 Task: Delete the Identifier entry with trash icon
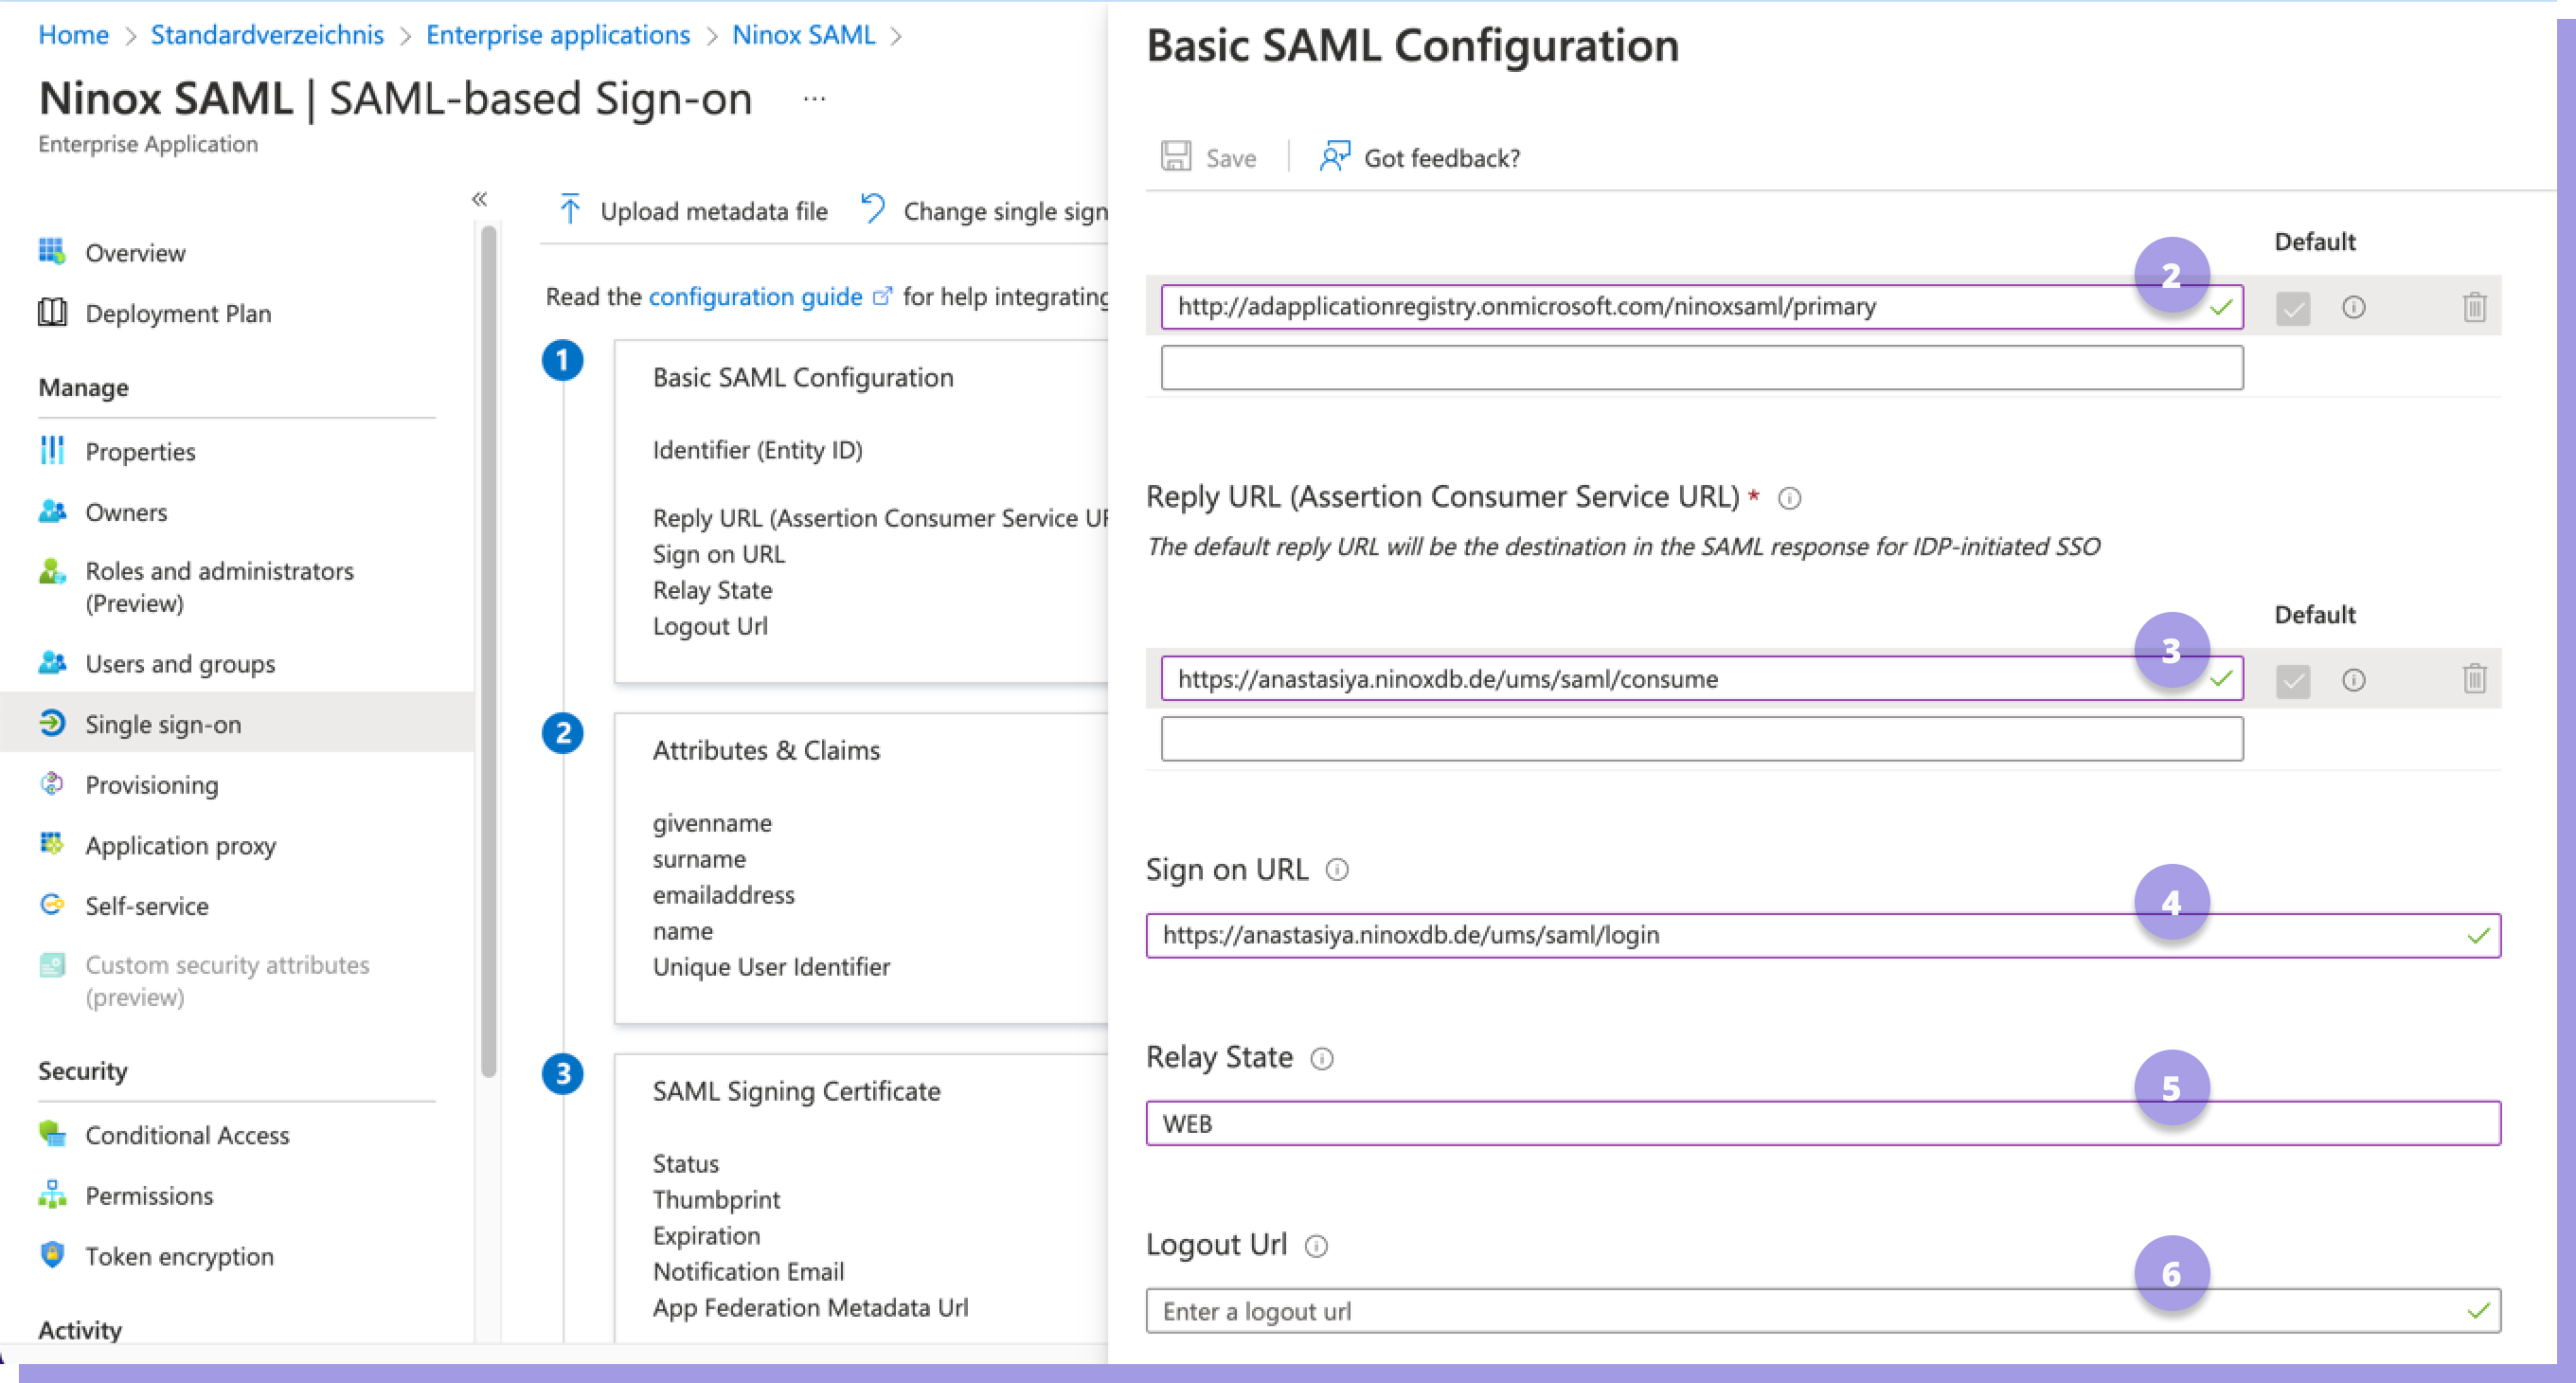[2474, 307]
